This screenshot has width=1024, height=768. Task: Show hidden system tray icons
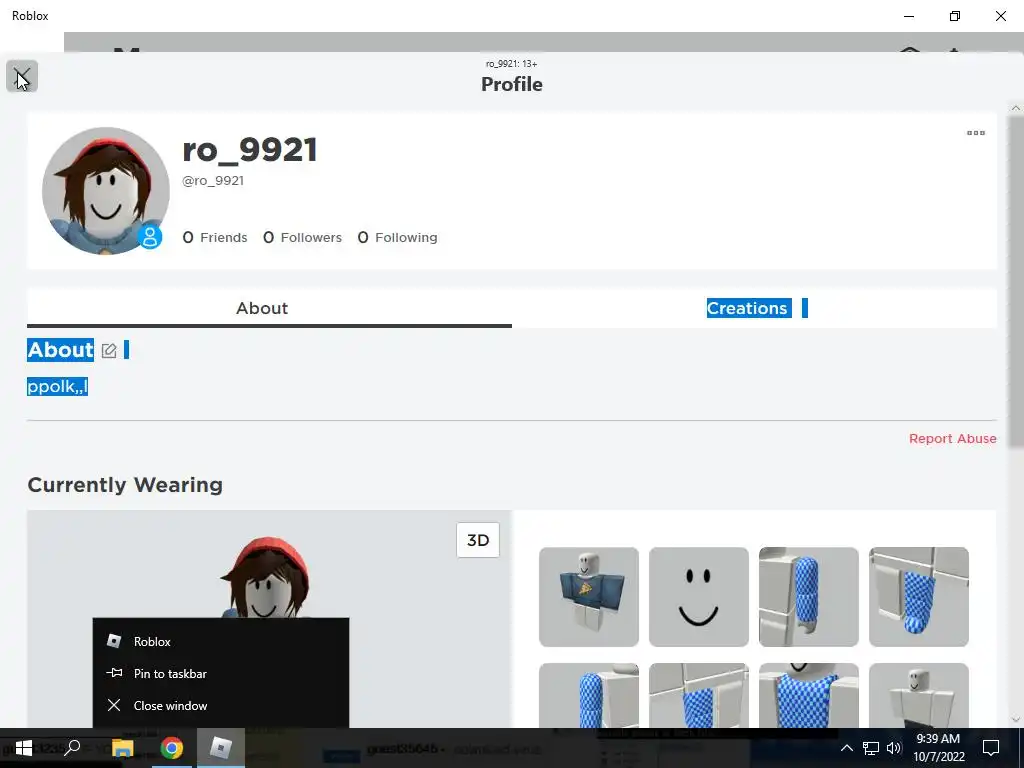coord(846,748)
